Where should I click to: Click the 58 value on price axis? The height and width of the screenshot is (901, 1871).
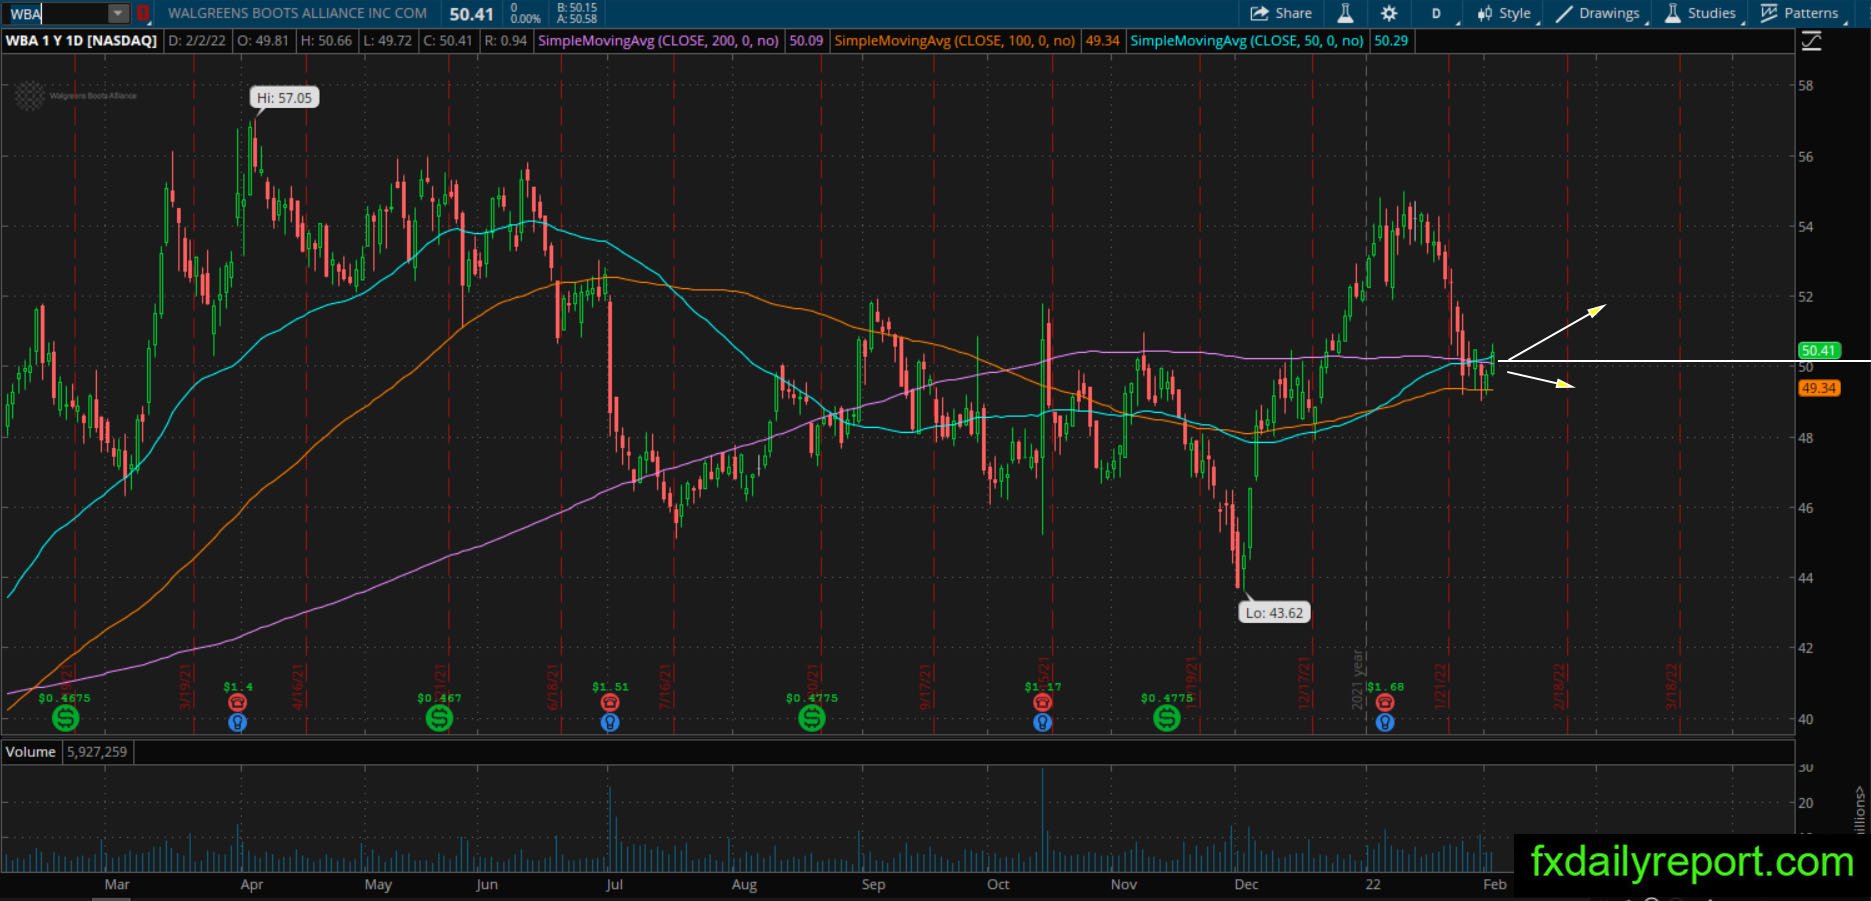1806,86
